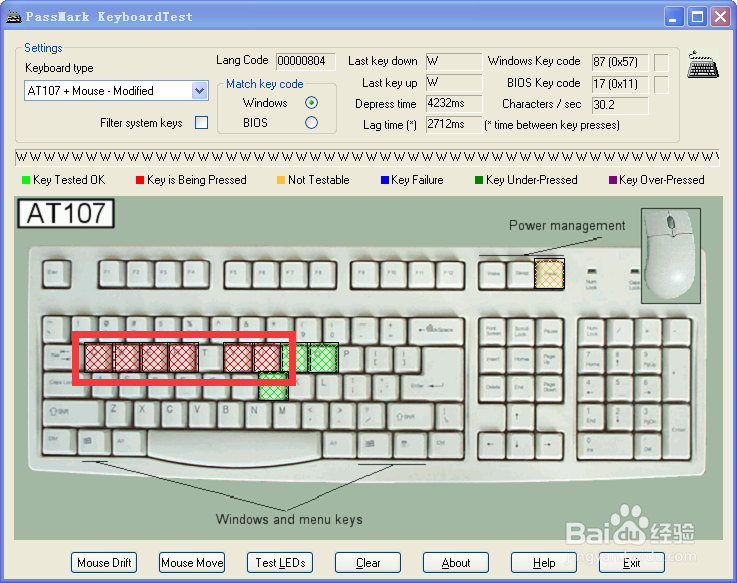Click the red Key is Being Pressed swatch
The image size is (737, 583).
pyautogui.click(x=140, y=180)
